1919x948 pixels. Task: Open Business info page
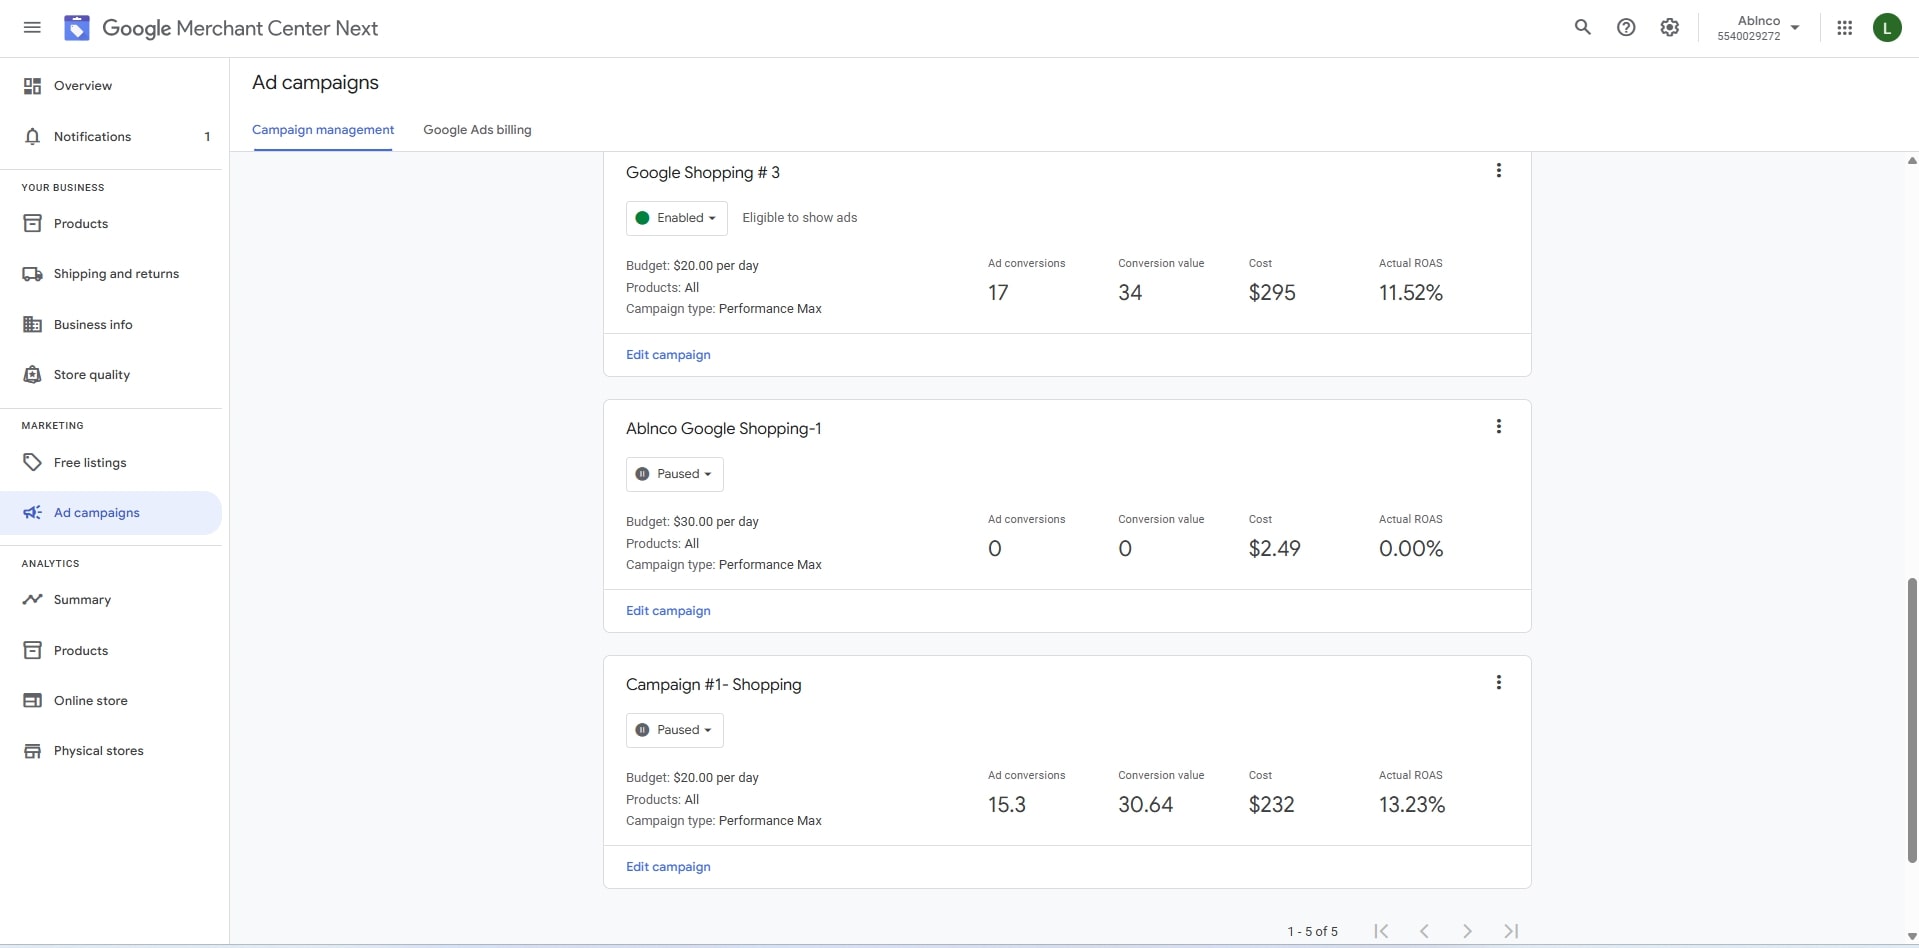point(111,325)
